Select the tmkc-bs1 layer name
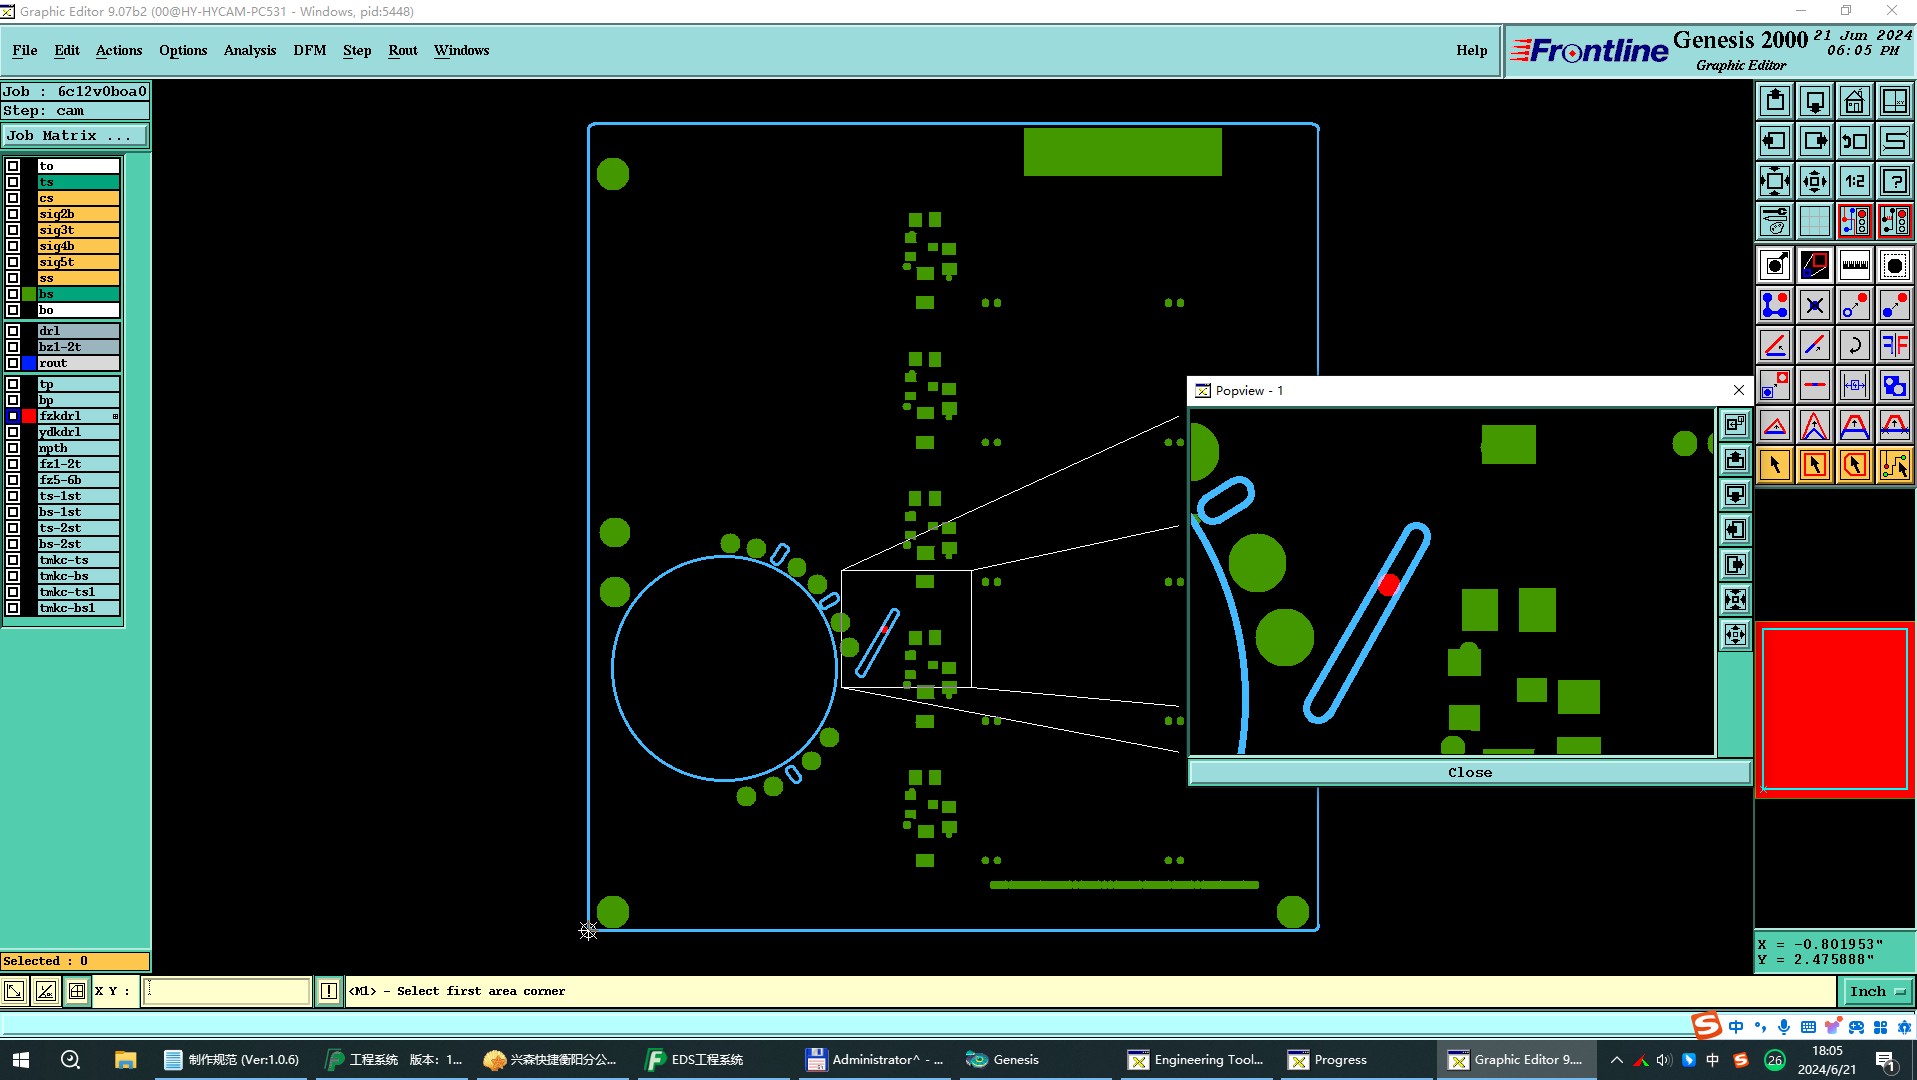This screenshot has height=1080, width=1917. click(78, 608)
